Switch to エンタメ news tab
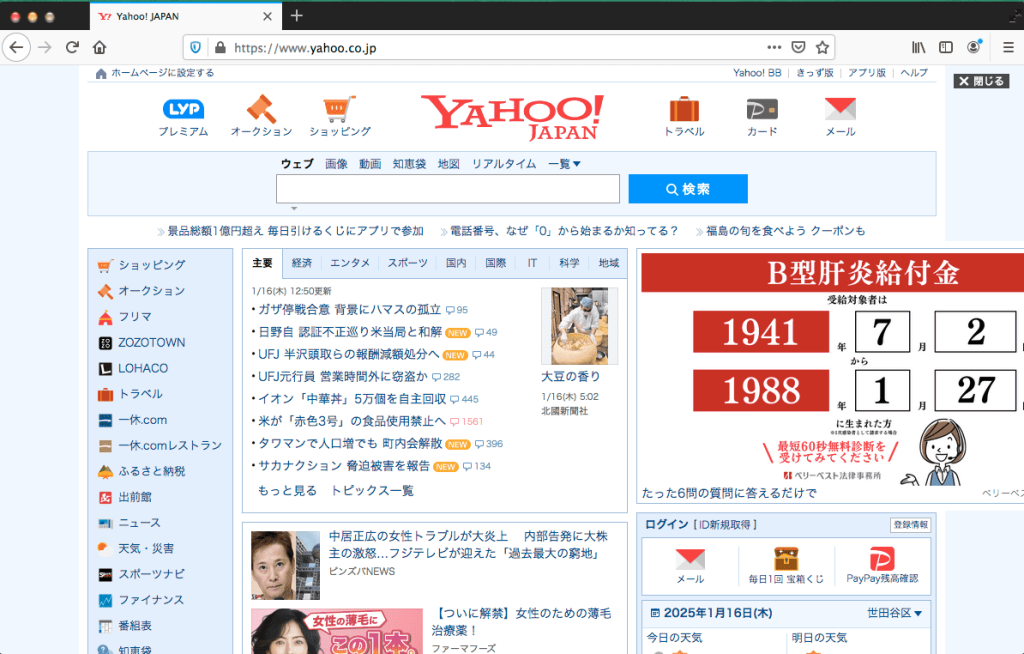Image resolution: width=1024 pixels, height=654 pixels. [x=350, y=263]
